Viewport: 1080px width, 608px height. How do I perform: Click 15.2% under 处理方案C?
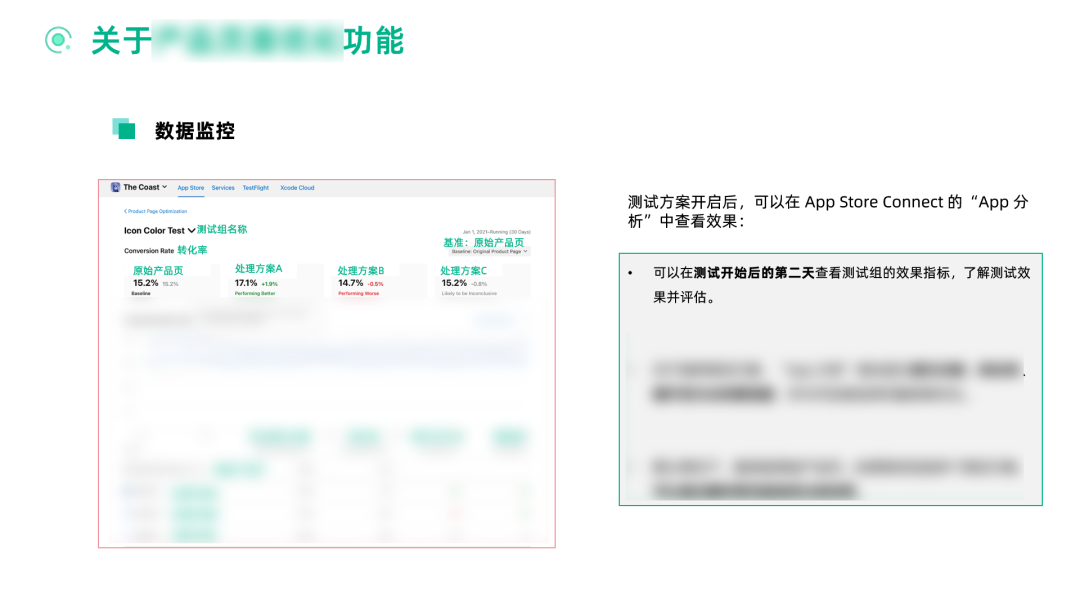(x=454, y=283)
